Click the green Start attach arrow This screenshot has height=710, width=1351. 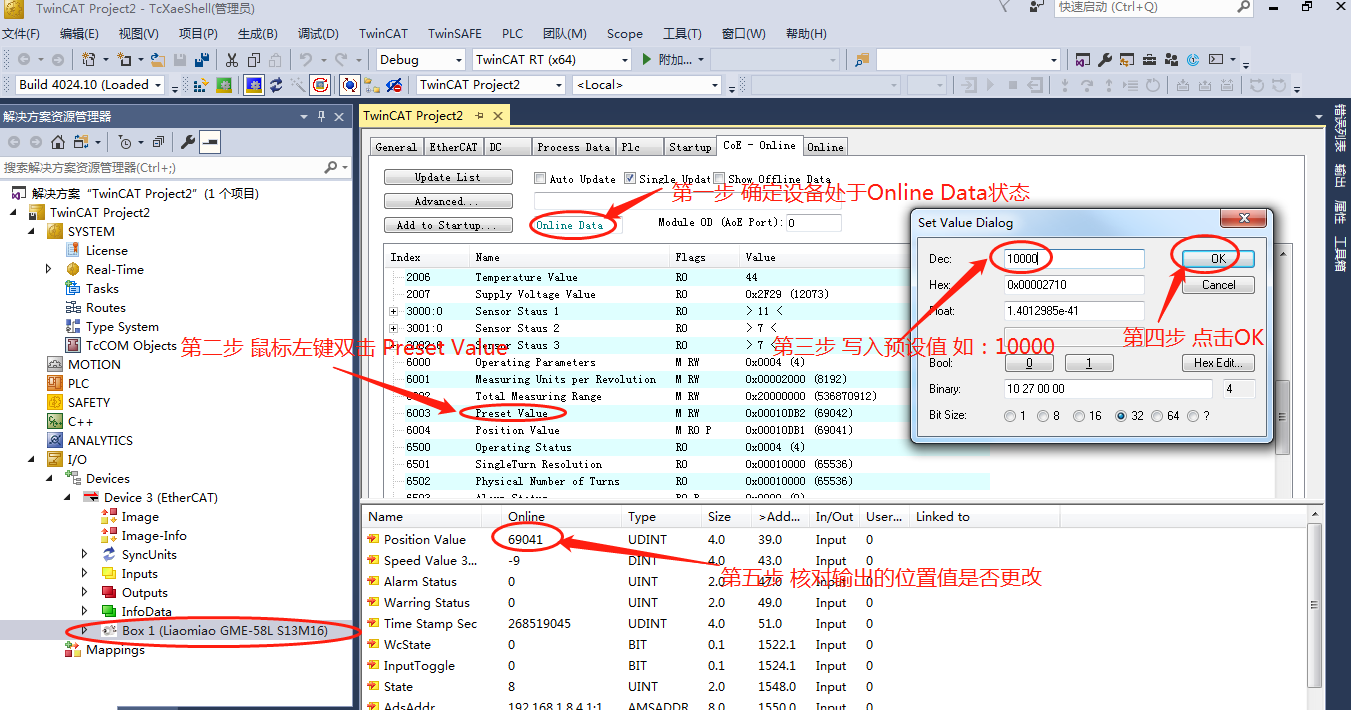(647, 60)
